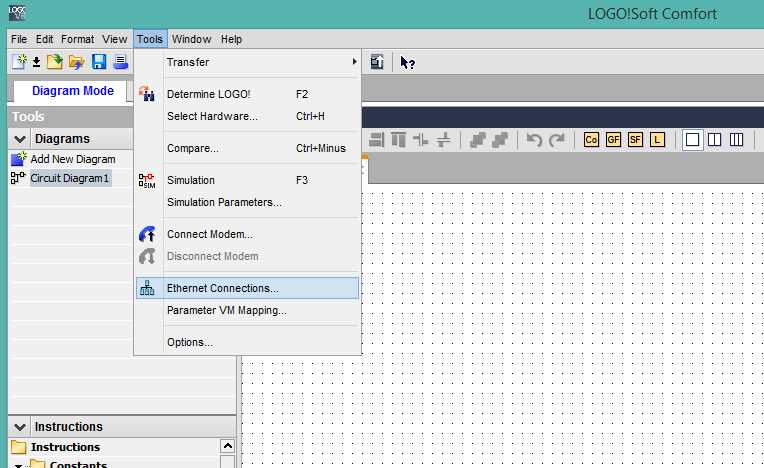Click the Redo arrow icon
This screenshot has width=764, height=468.
556,140
